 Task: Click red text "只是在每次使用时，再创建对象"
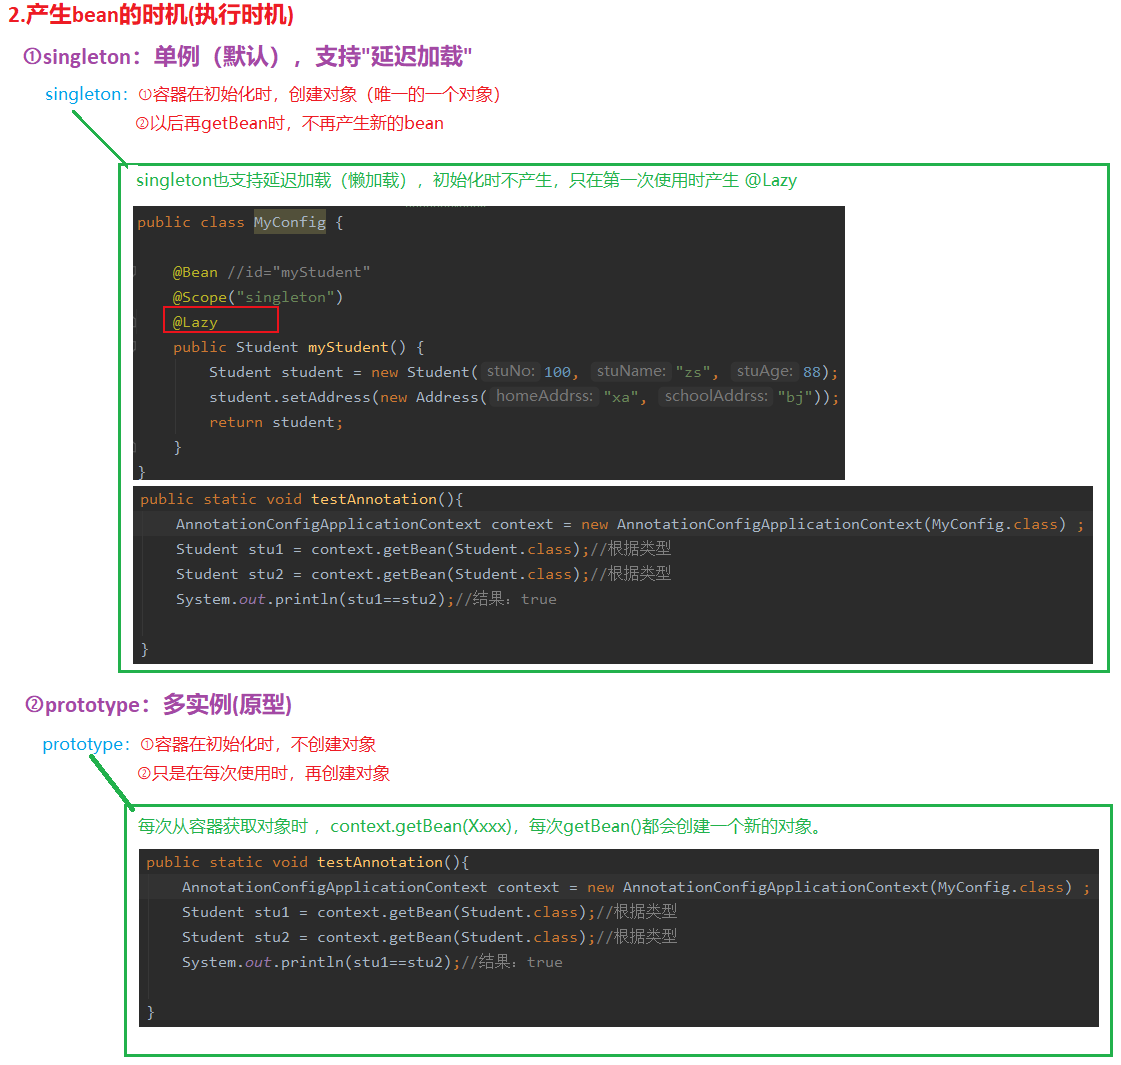(x=264, y=773)
